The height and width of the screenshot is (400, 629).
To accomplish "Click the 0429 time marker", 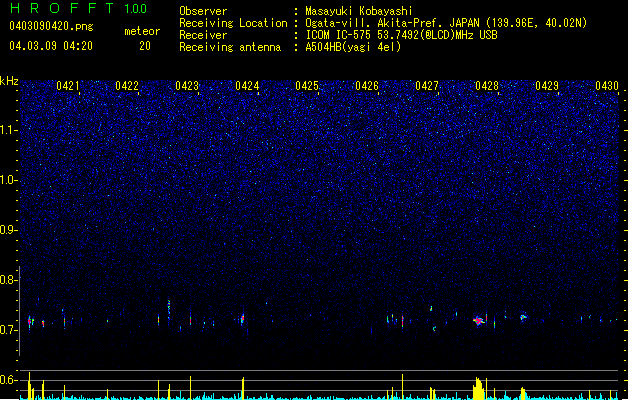I will (x=547, y=86).
